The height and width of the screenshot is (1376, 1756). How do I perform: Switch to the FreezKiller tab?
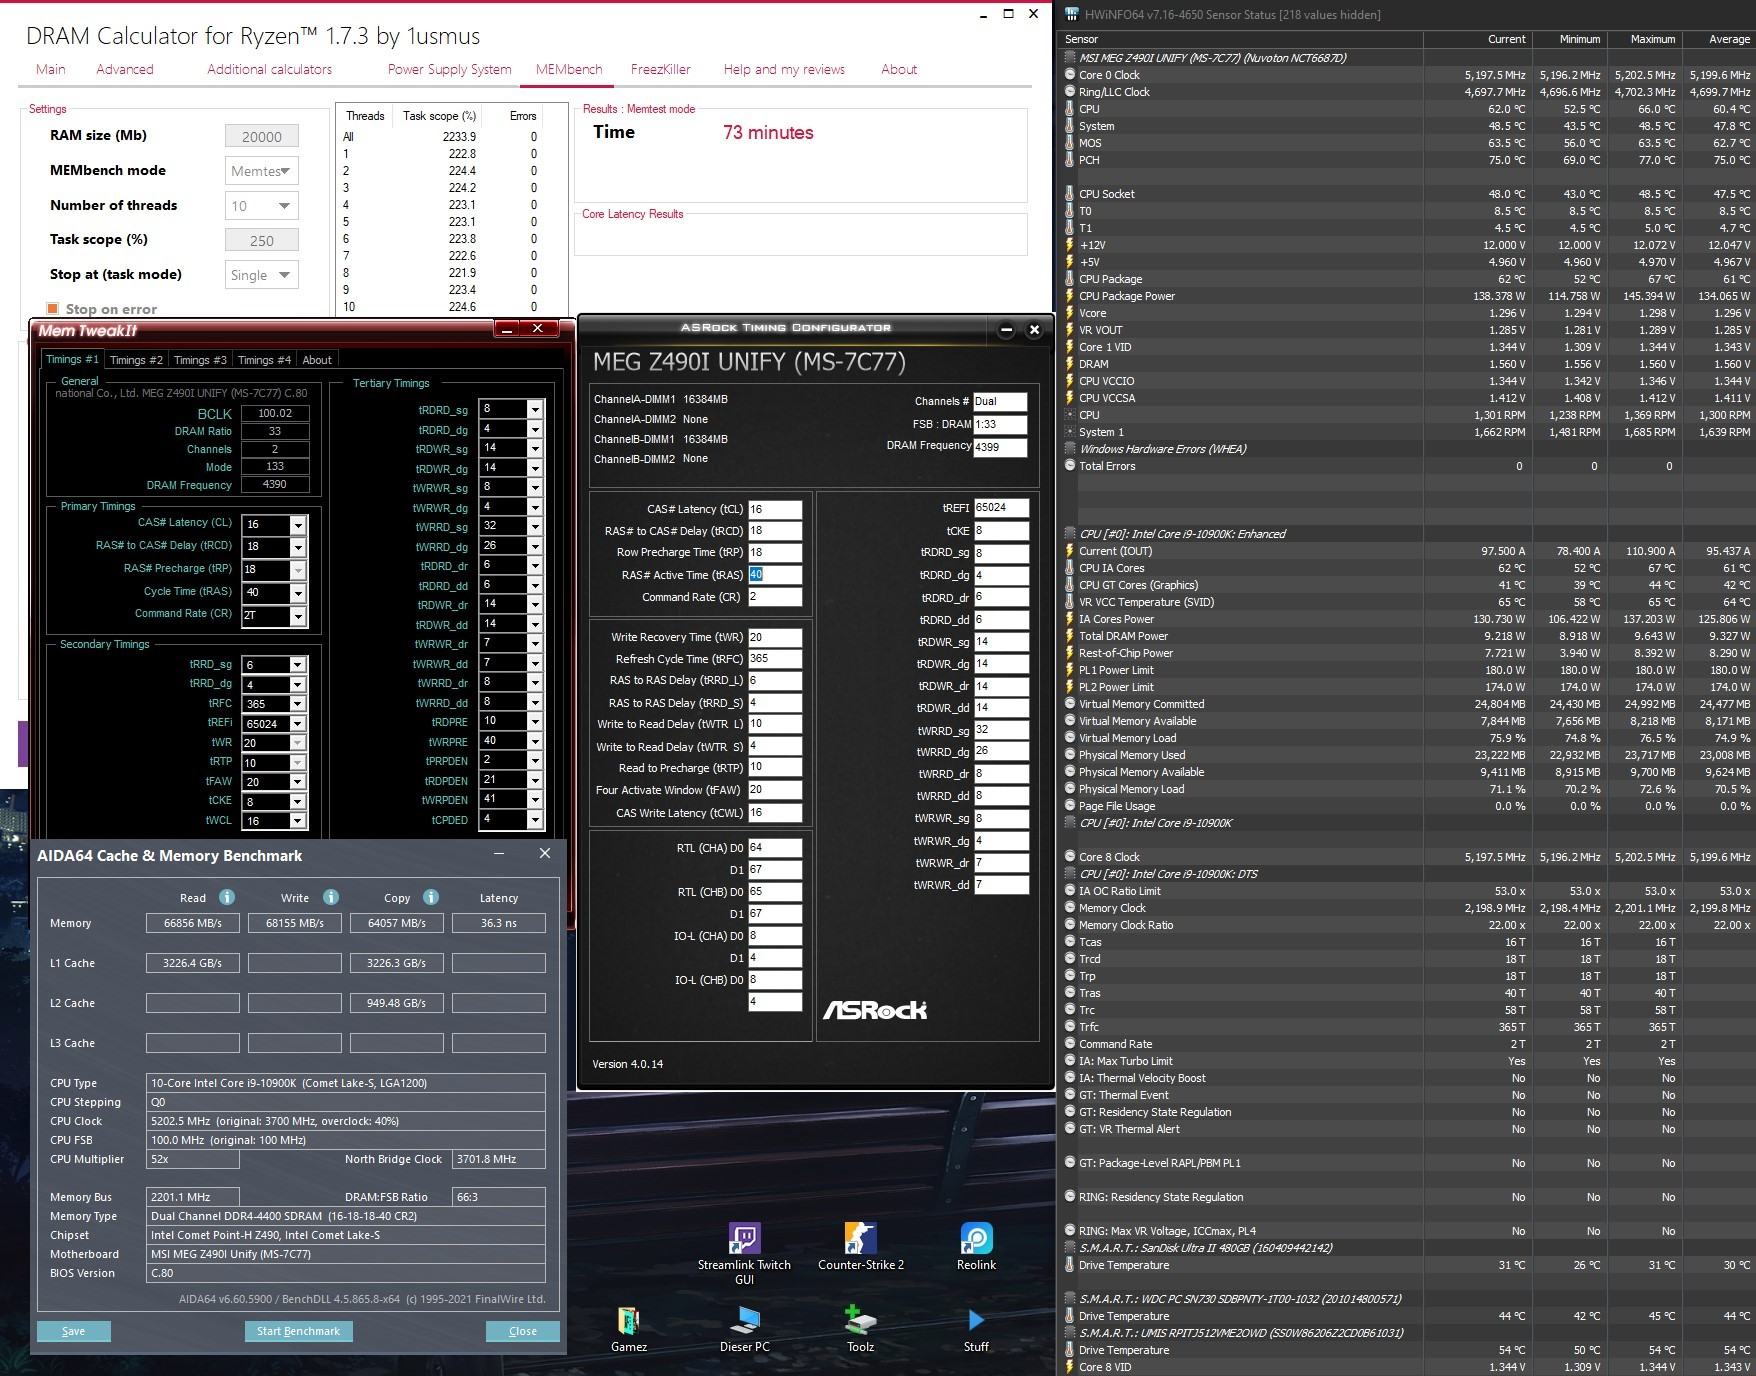click(661, 69)
